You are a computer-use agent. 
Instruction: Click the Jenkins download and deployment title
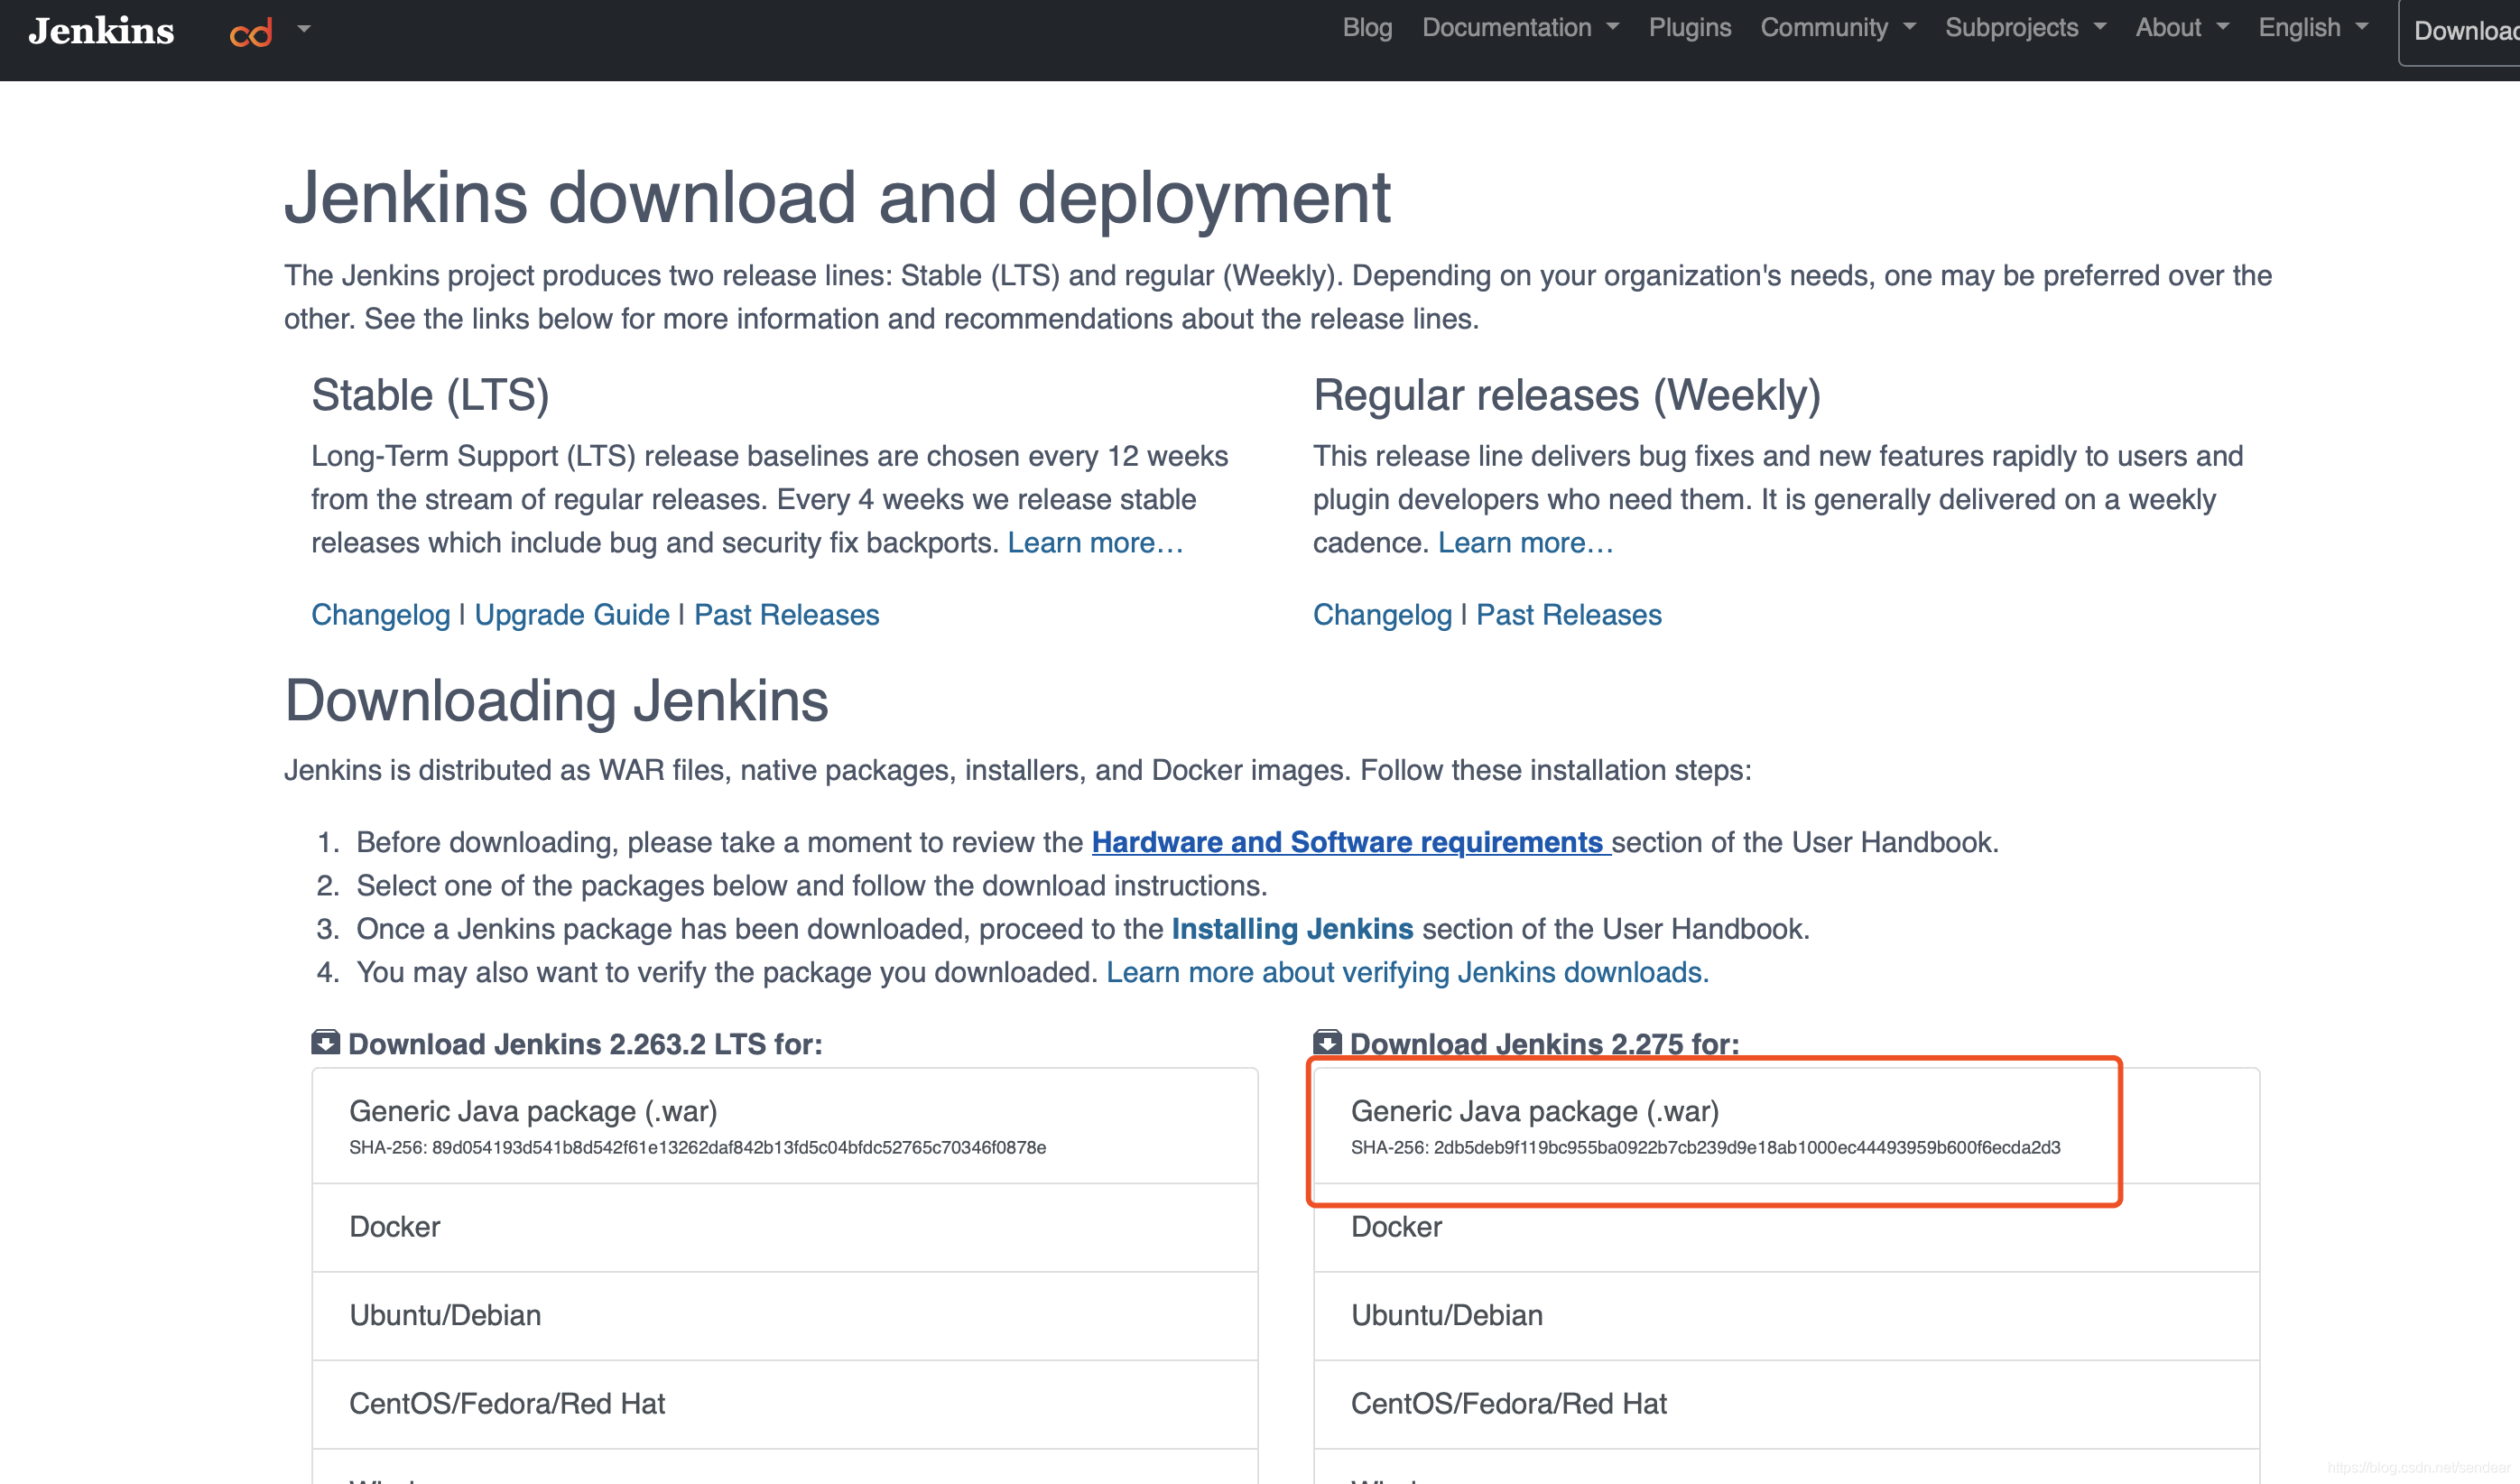click(837, 197)
